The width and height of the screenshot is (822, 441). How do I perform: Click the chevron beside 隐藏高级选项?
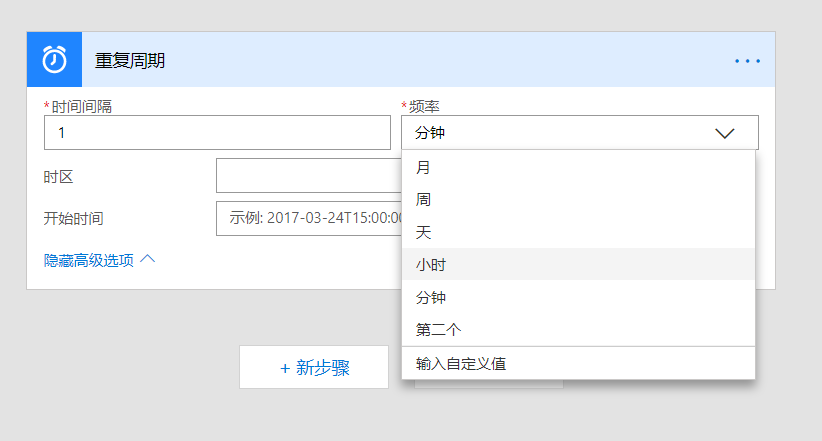[x=148, y=259]
